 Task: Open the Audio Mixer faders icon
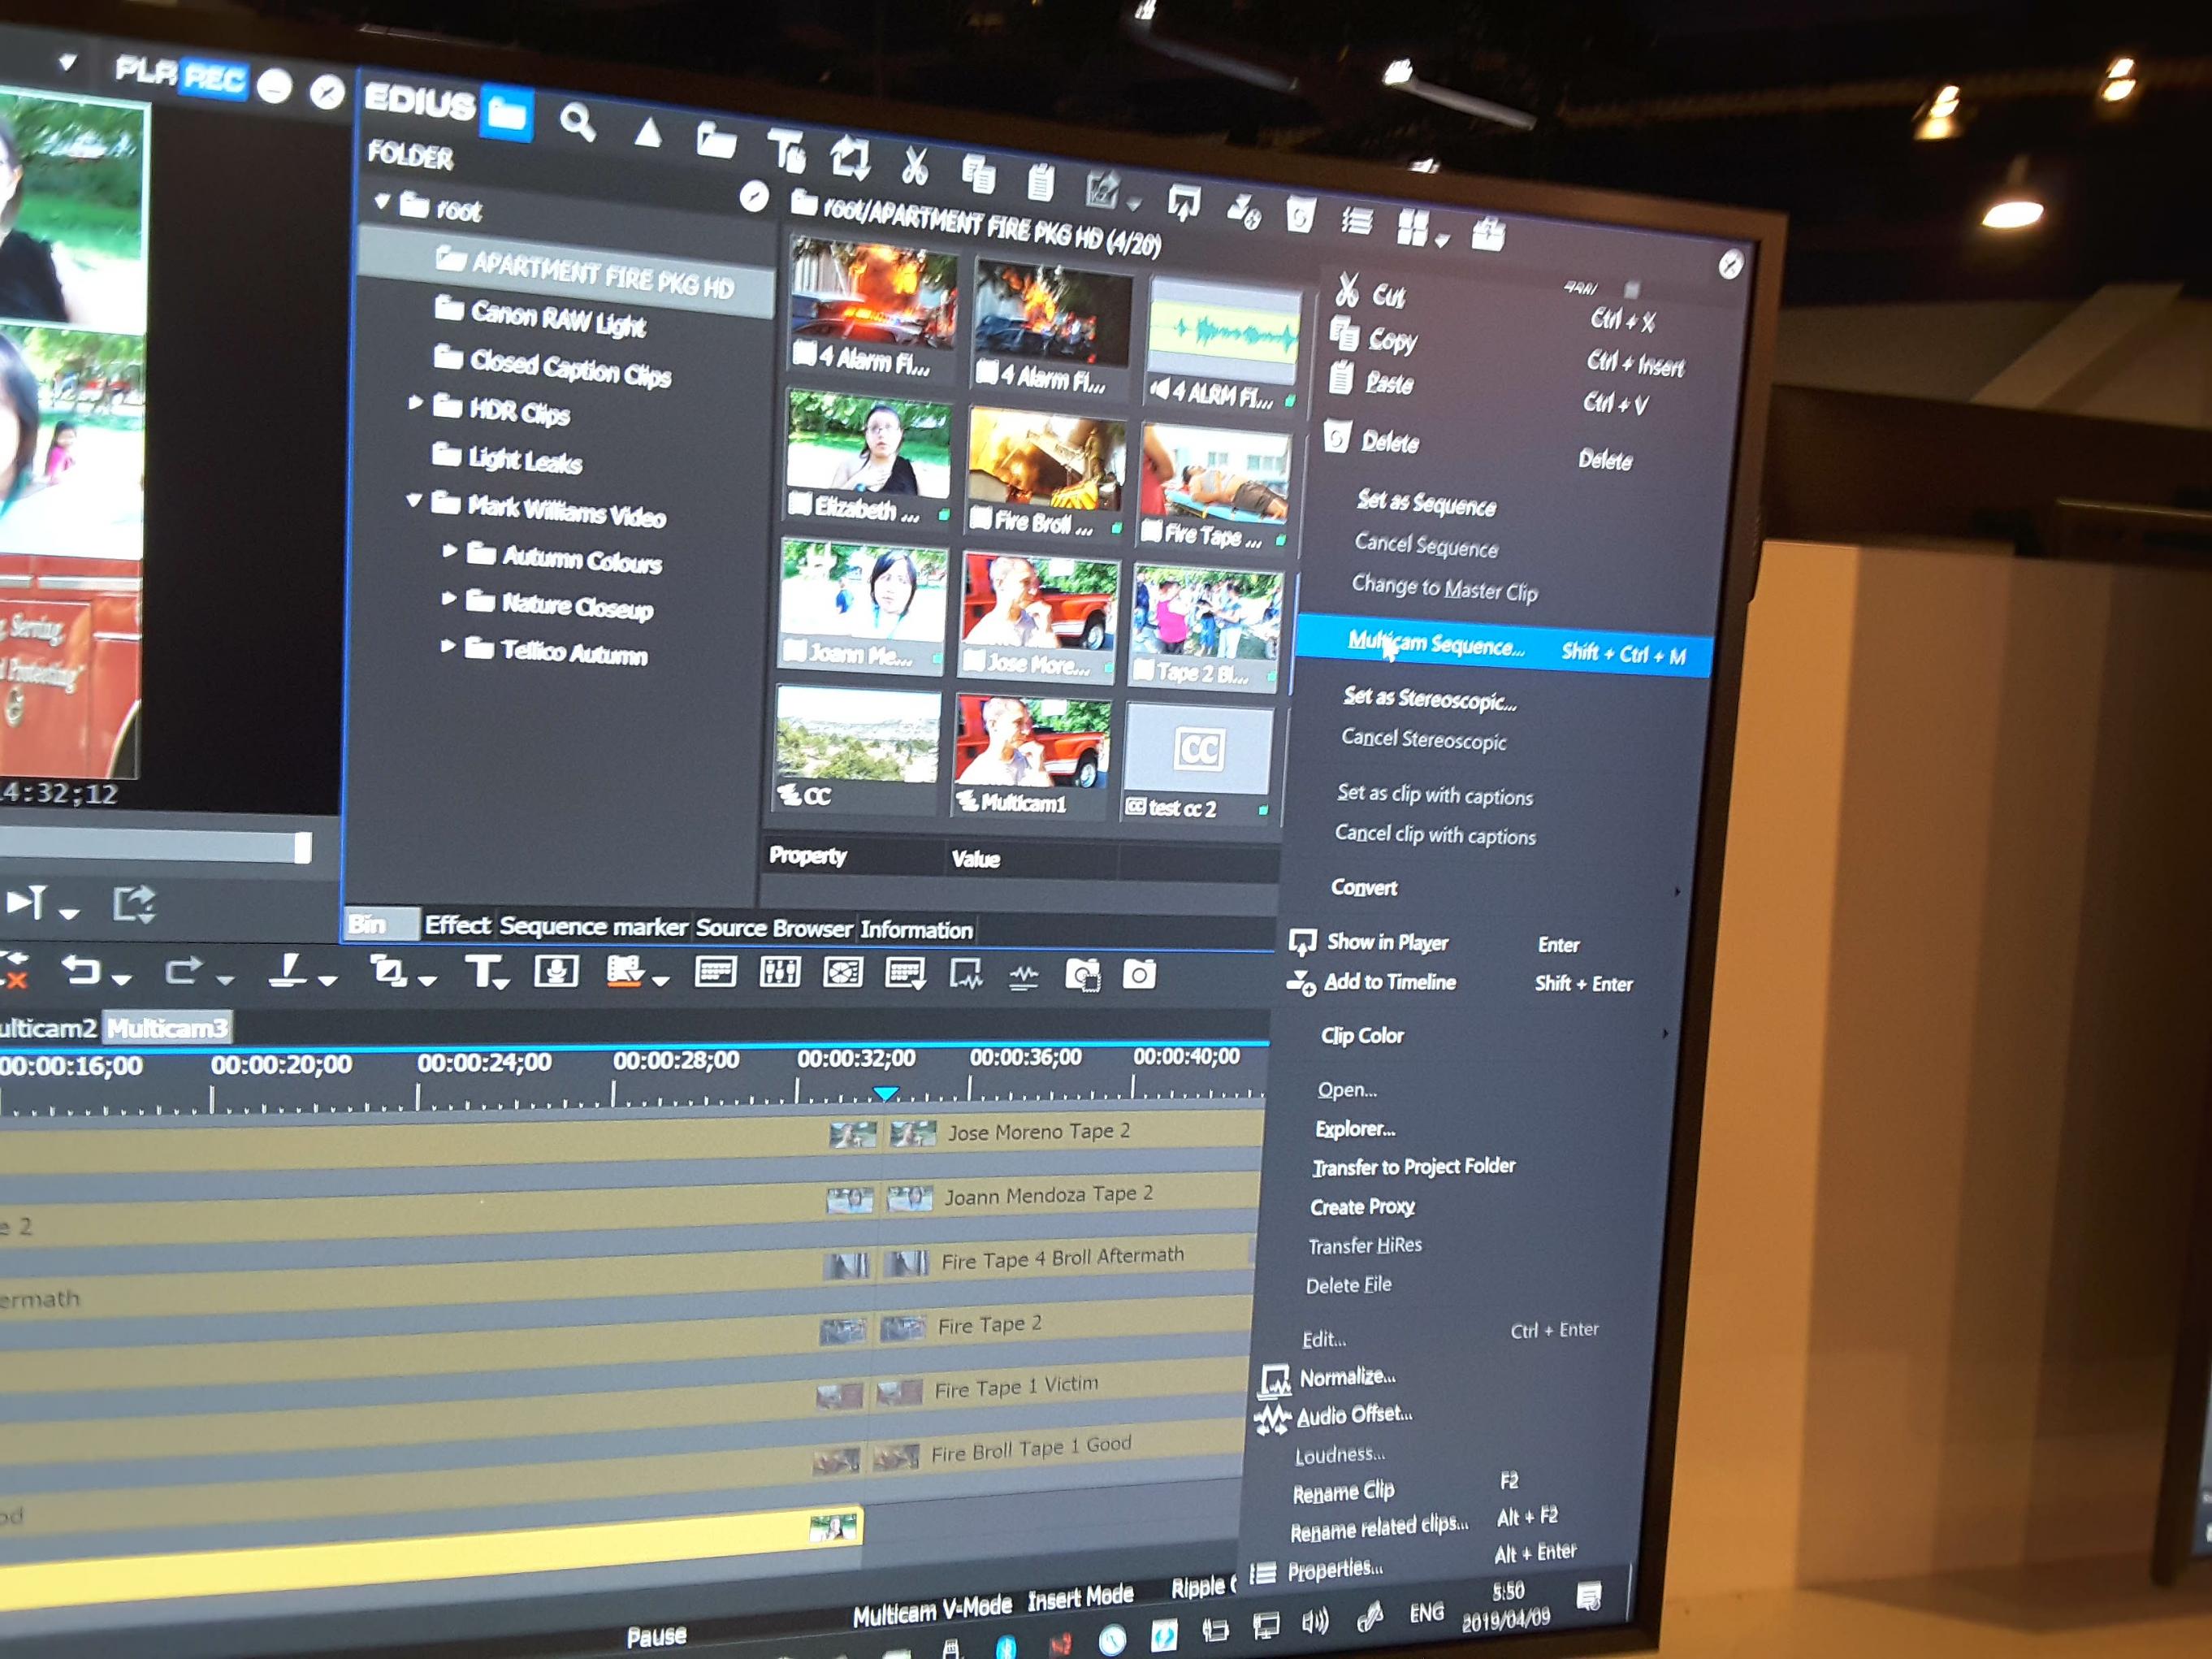pos(779,972)
